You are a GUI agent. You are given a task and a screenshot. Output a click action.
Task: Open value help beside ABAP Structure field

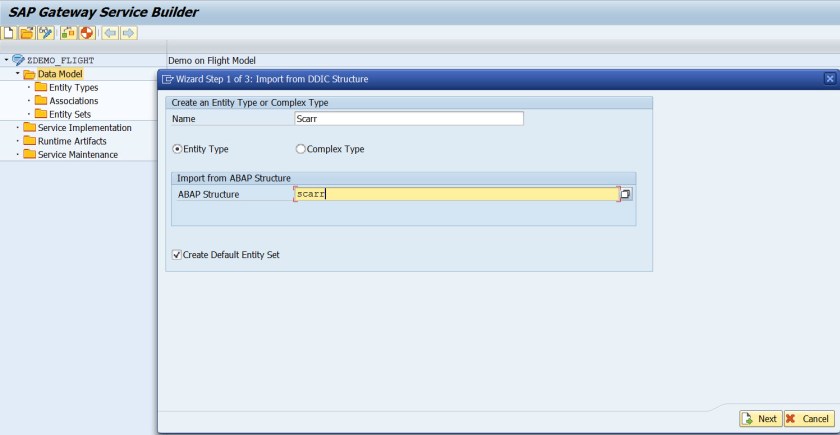(x=626, y=194)
